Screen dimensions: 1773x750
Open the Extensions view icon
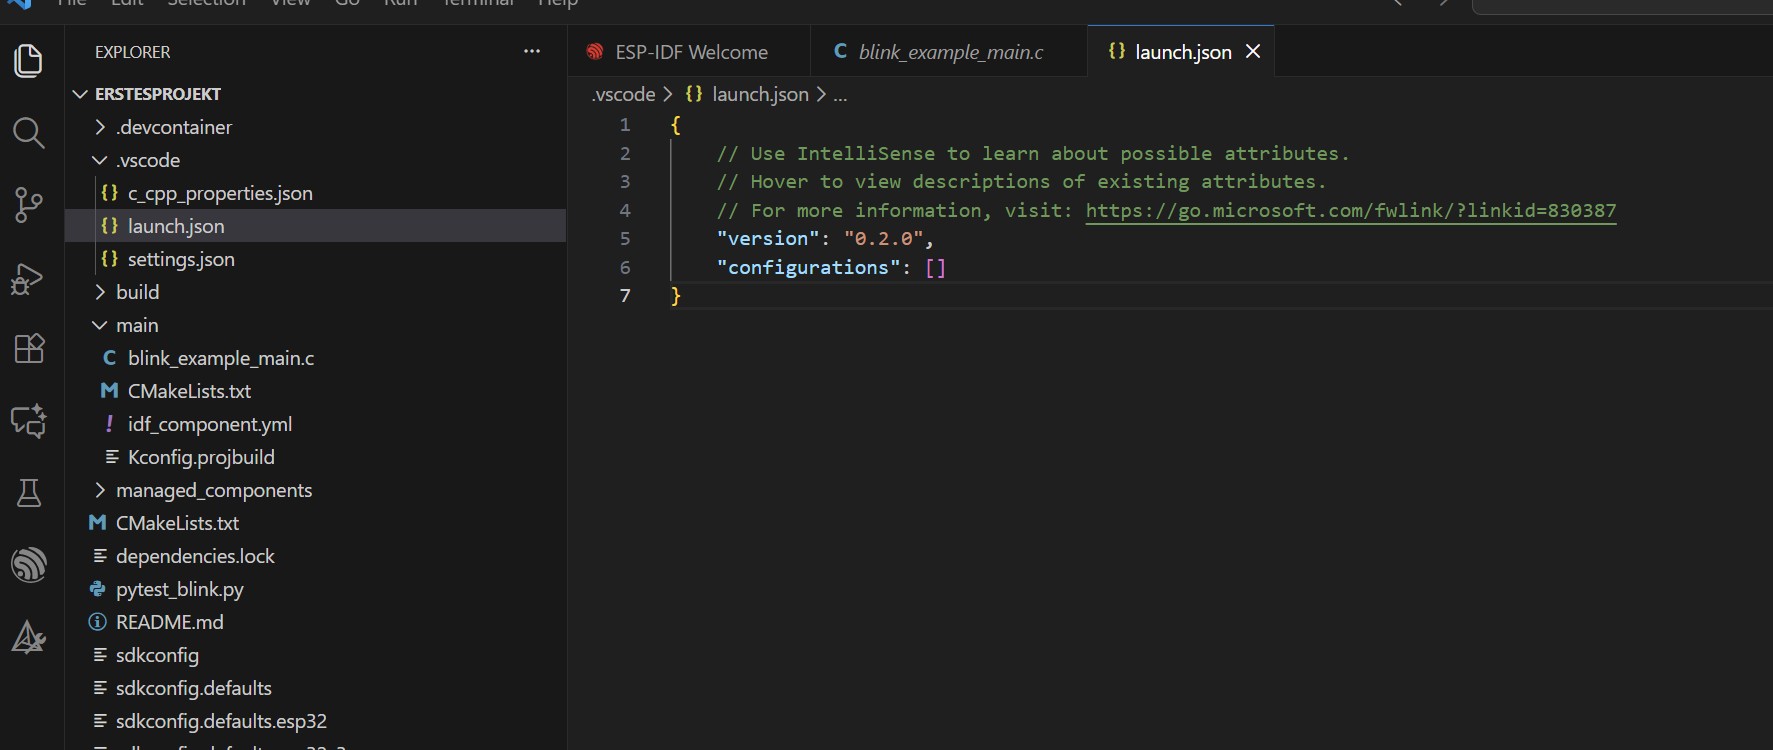28,349
